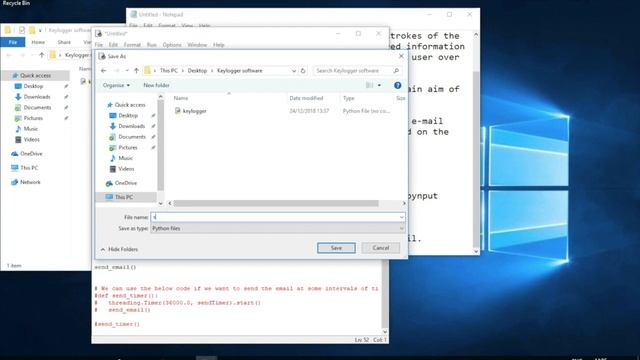The width and height of the screenshot is (640, 360).
Task: Click the Share tab in File Explorer
Action: (64, 42)
